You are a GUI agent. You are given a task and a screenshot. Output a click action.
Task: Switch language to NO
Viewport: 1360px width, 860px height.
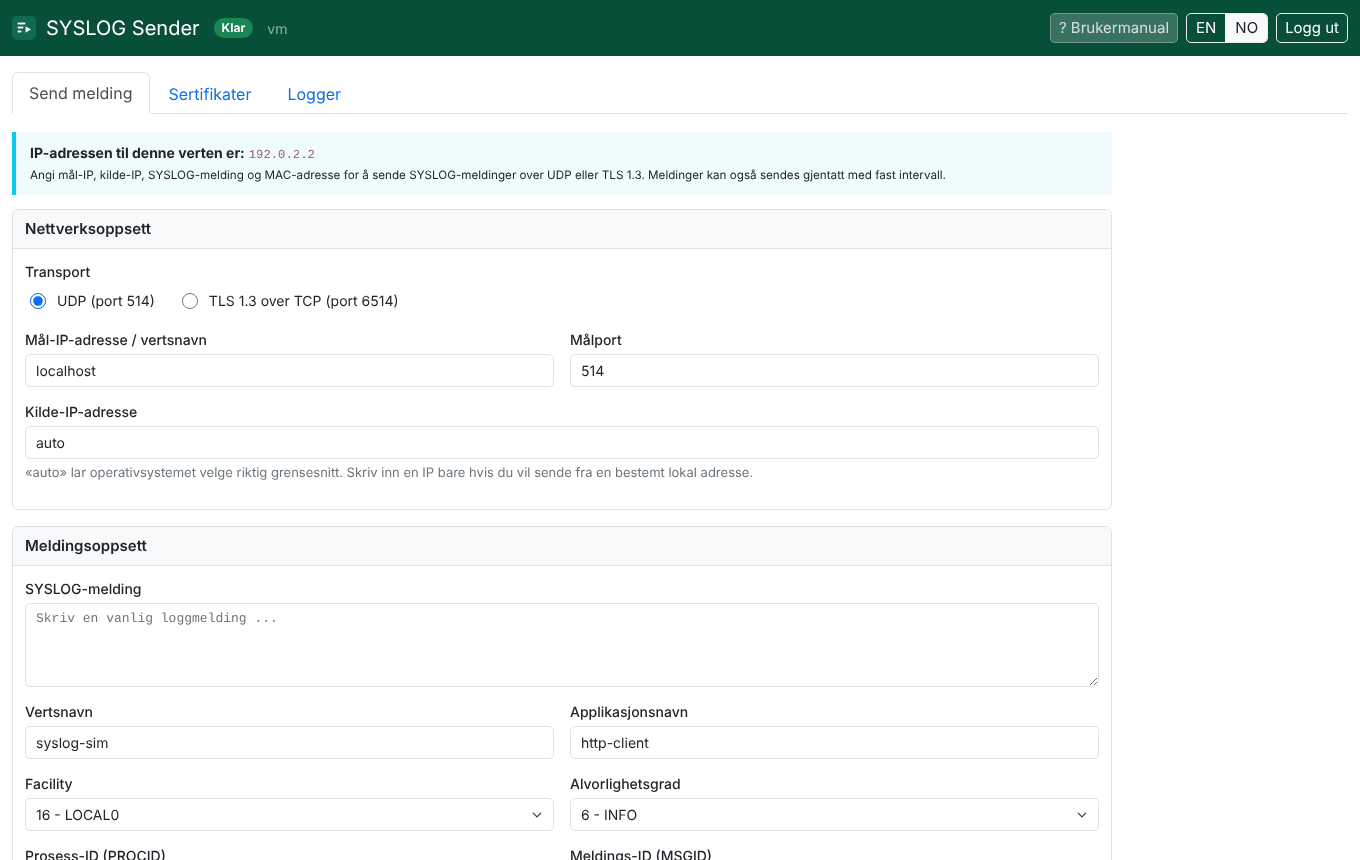pos(1246,28)
